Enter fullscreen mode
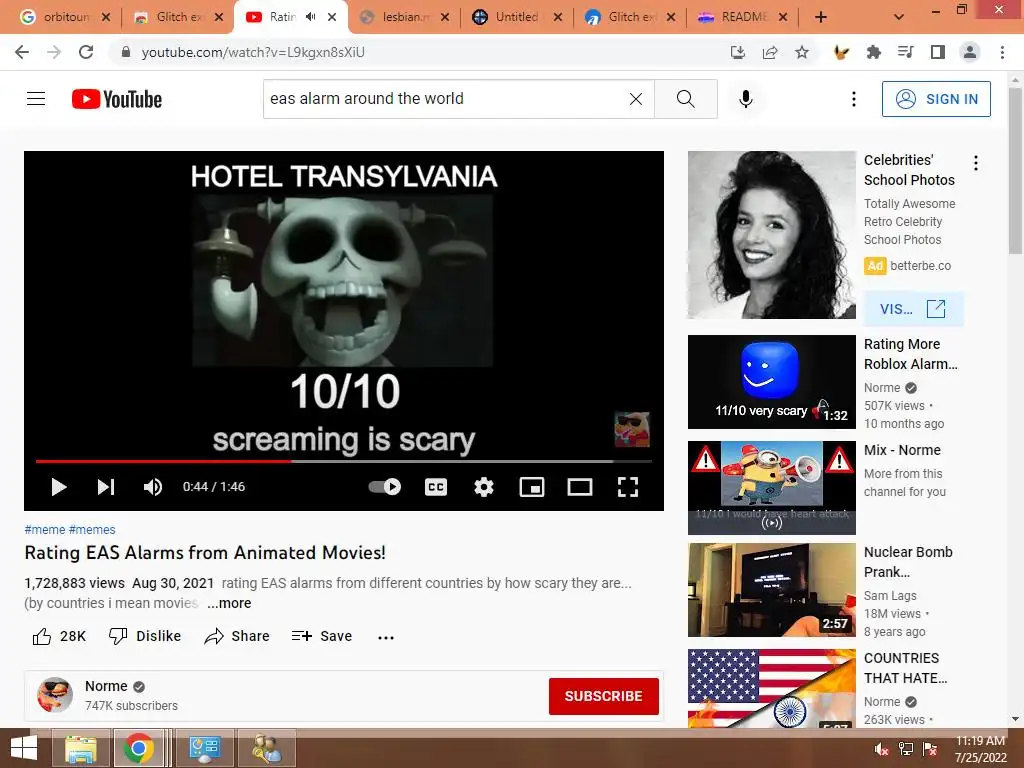This screenshot has width=1024, height=768. tap(628, 487)
